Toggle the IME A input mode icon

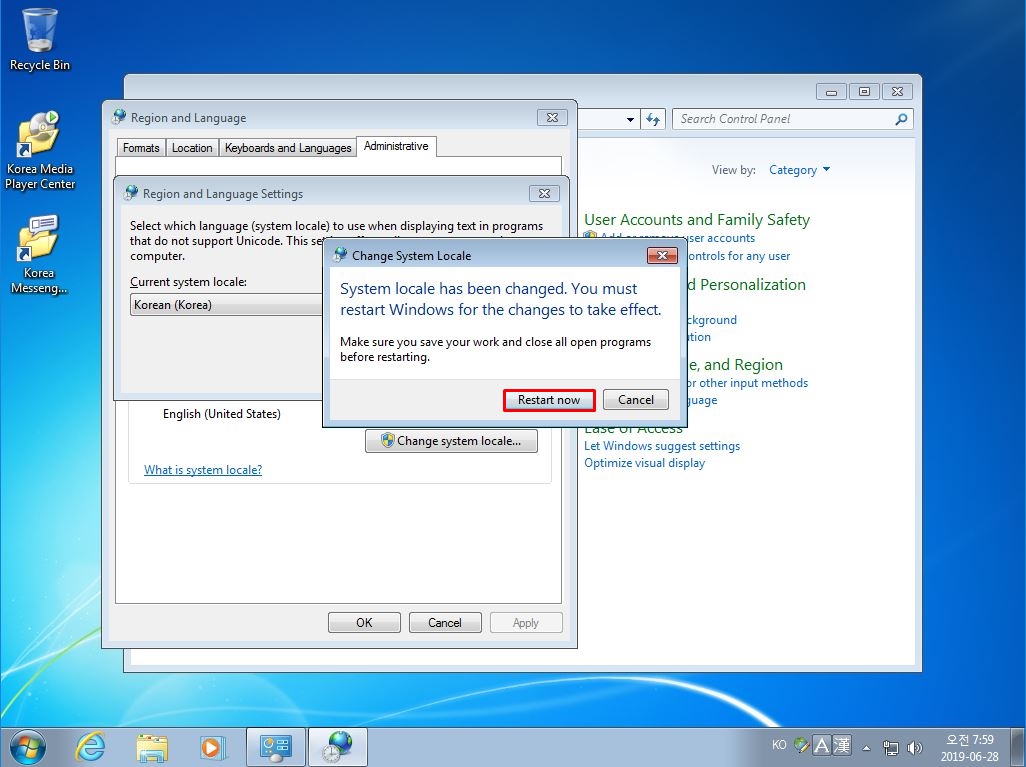tap(821, 745)
